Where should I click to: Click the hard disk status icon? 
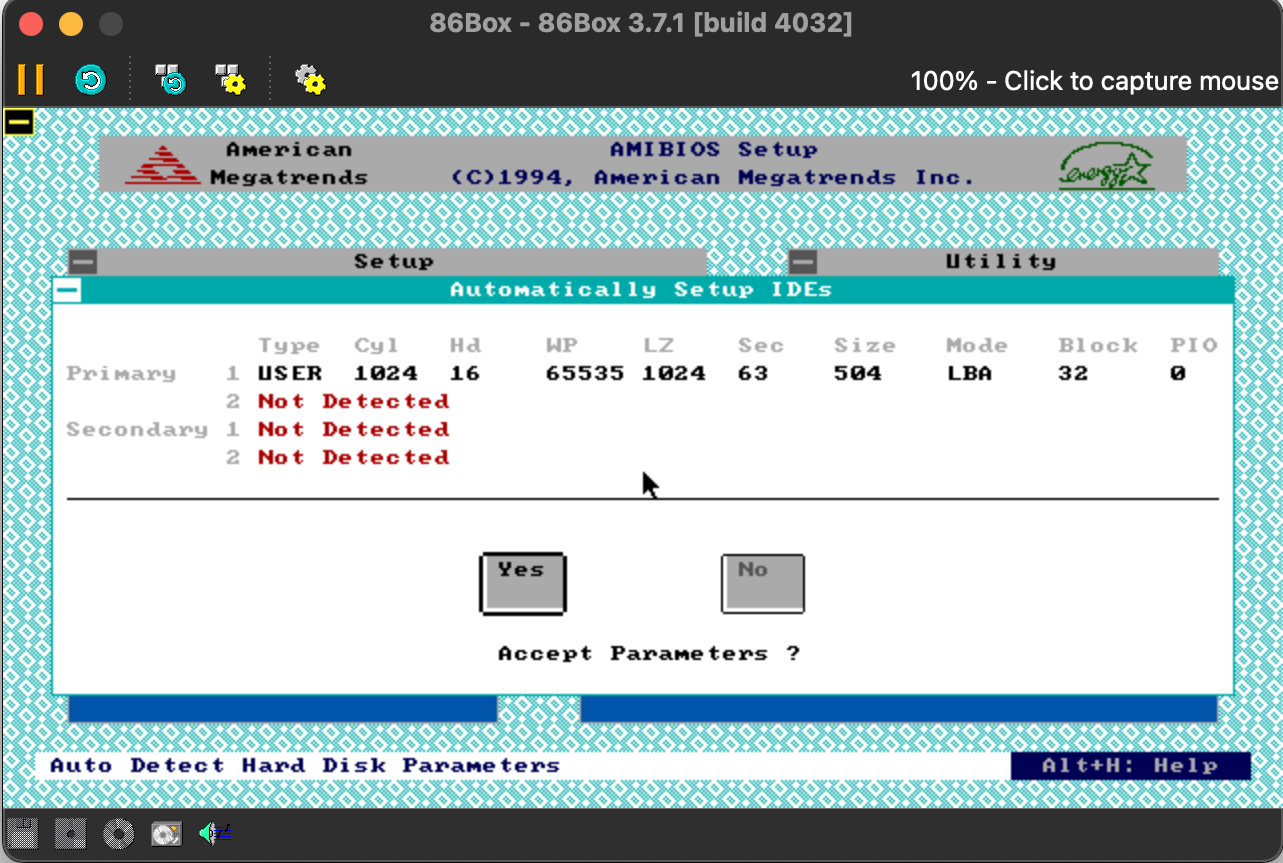(x=166, y=832)
